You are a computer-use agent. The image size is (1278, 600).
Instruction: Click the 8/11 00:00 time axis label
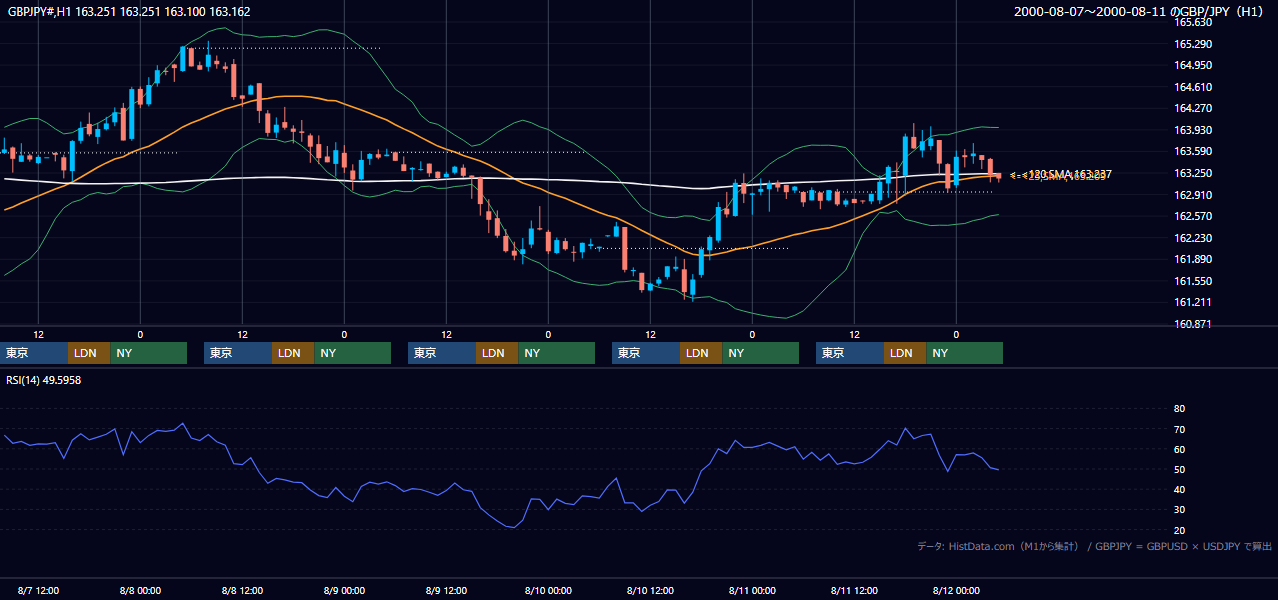752,590
